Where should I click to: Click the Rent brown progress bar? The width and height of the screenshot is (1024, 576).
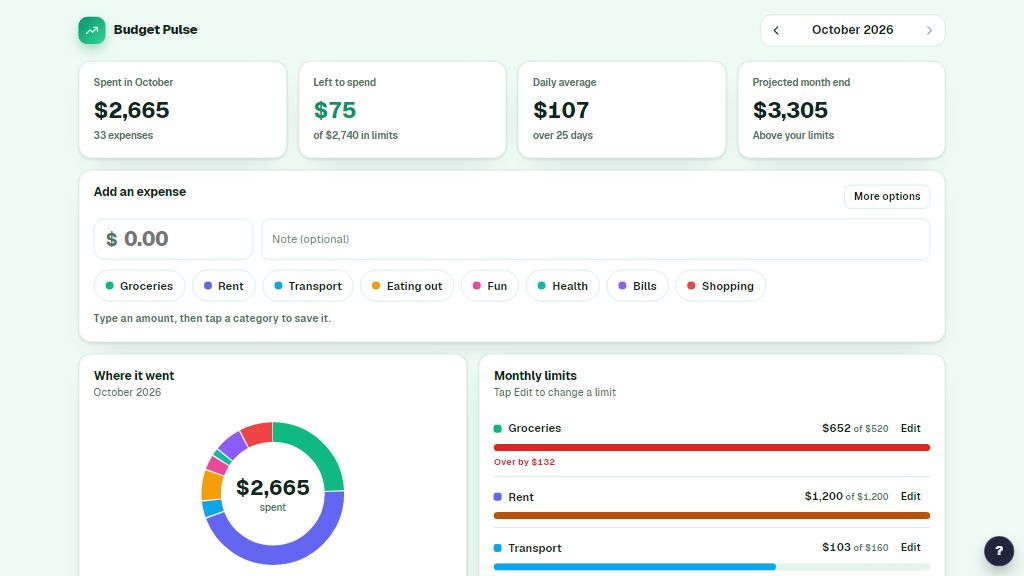coord(712,515)
